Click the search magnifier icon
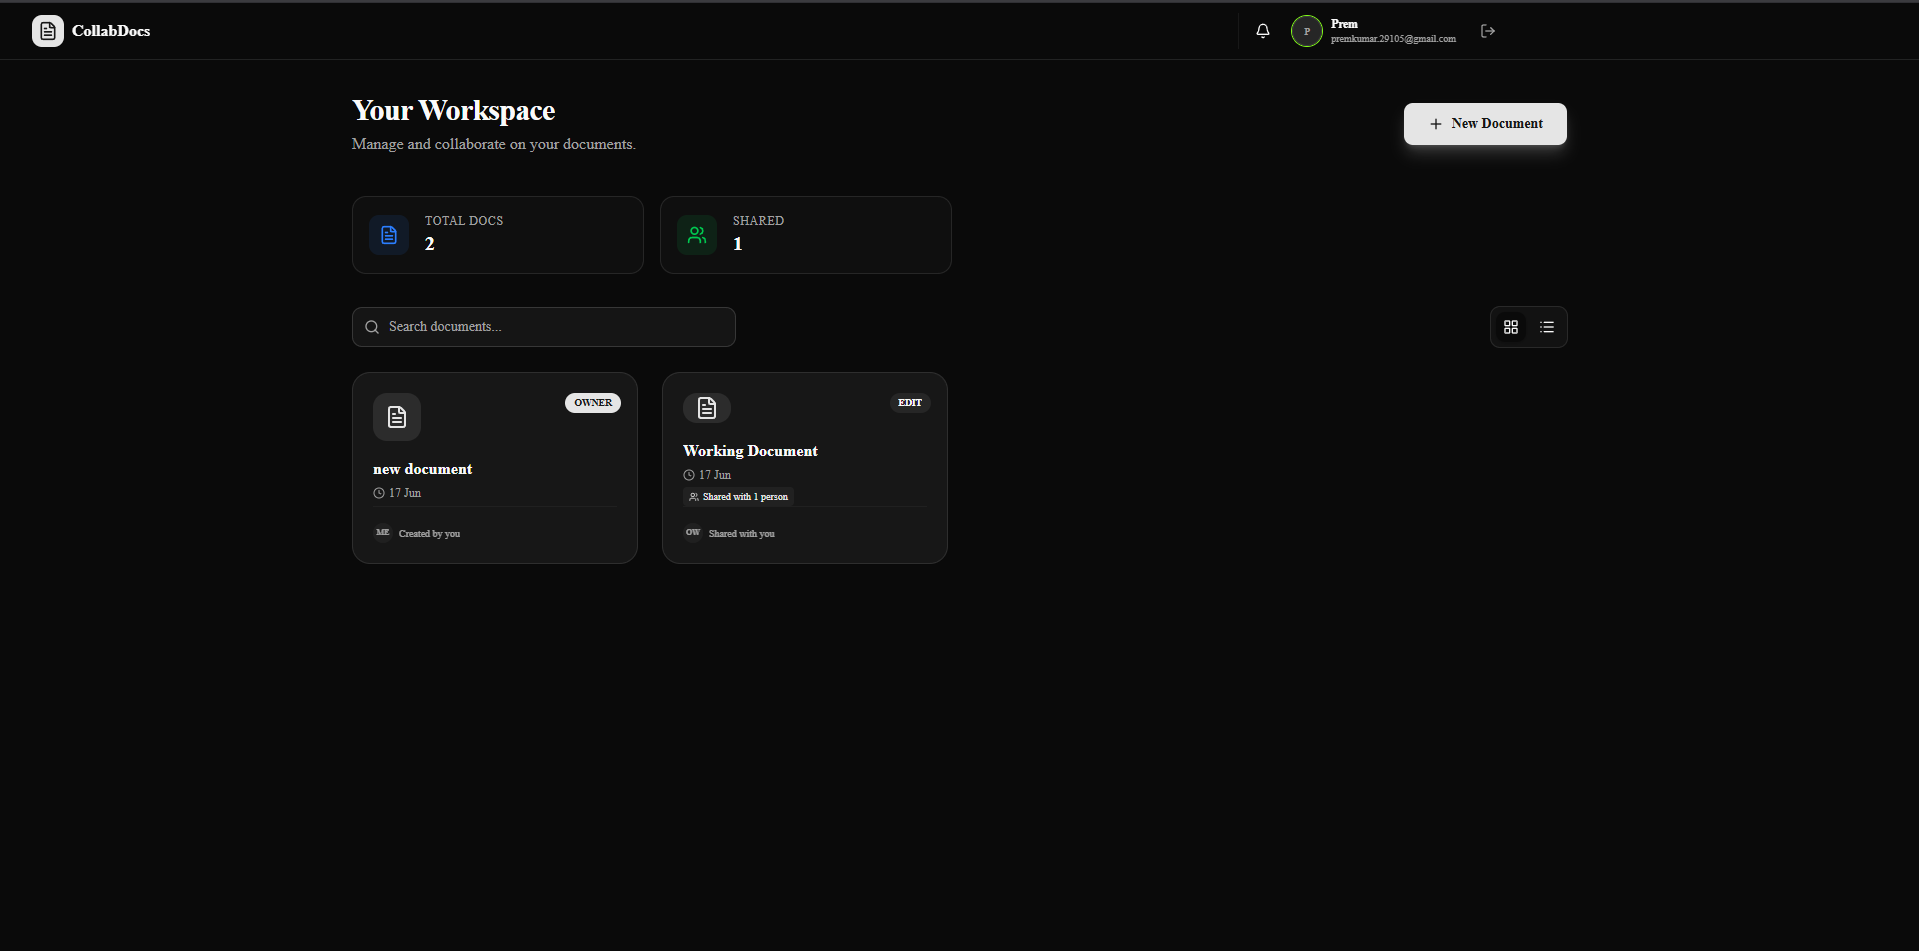 372,327
